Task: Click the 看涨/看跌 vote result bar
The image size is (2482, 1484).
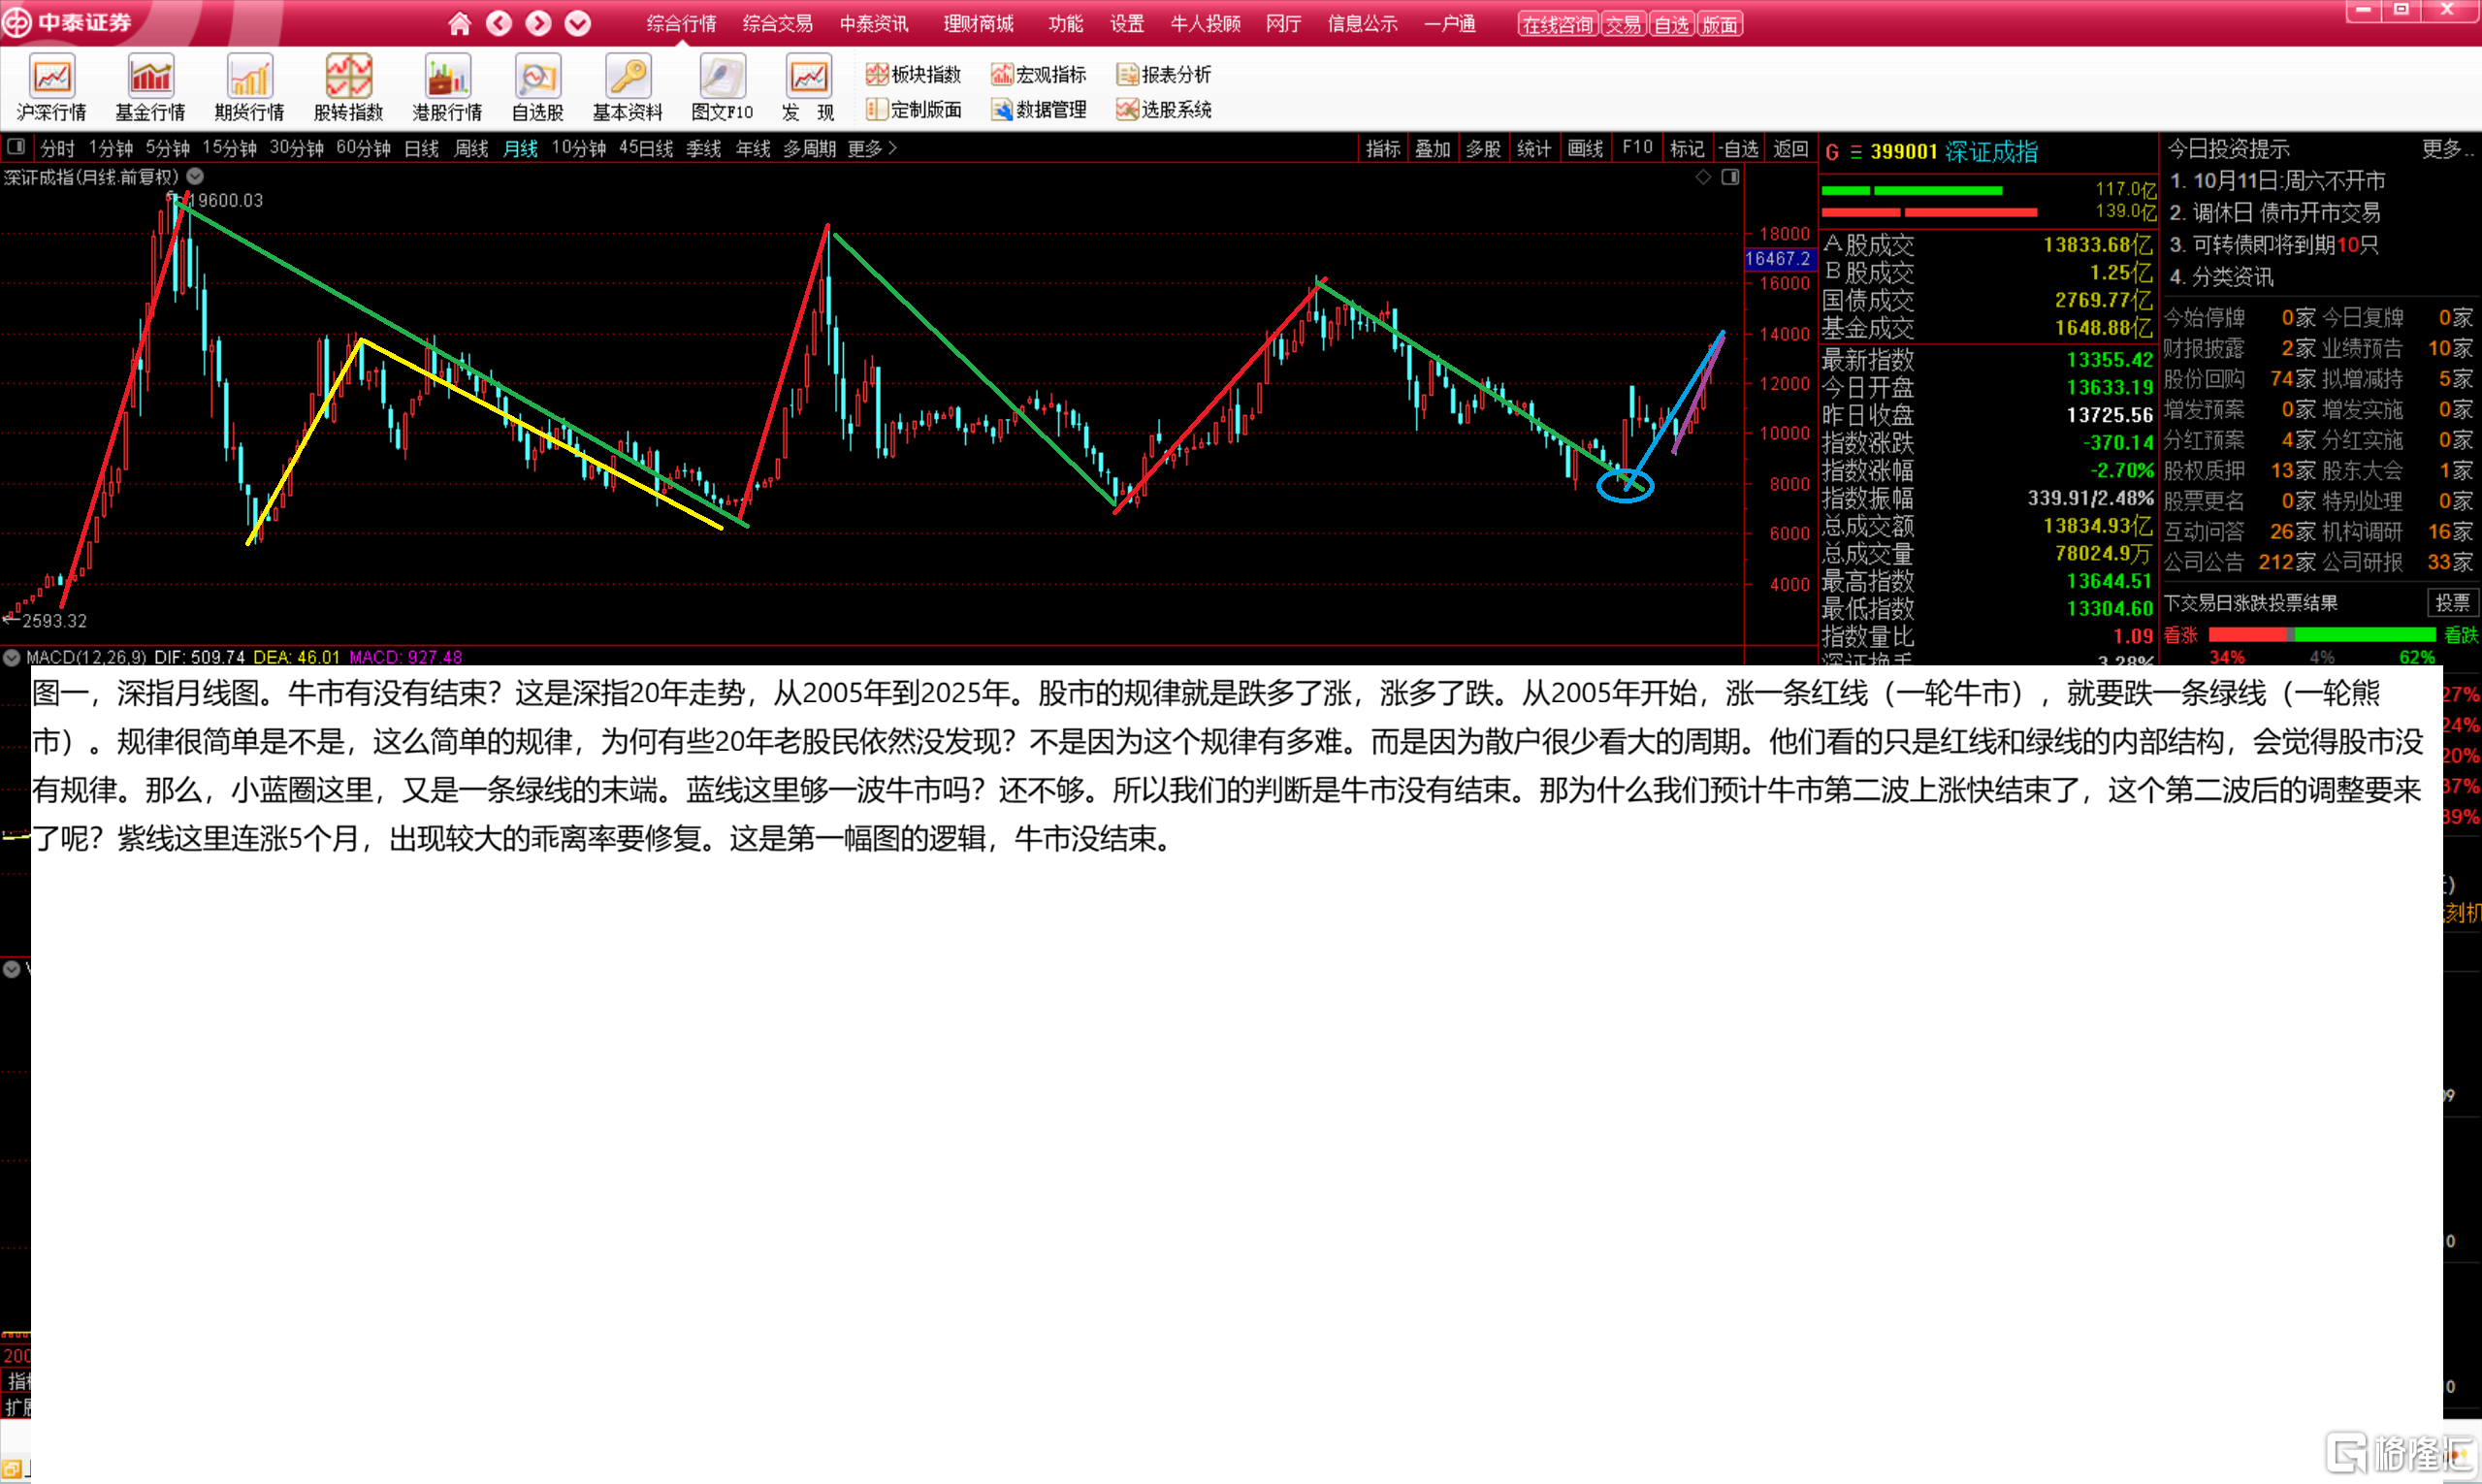Action: (2321, 635)
